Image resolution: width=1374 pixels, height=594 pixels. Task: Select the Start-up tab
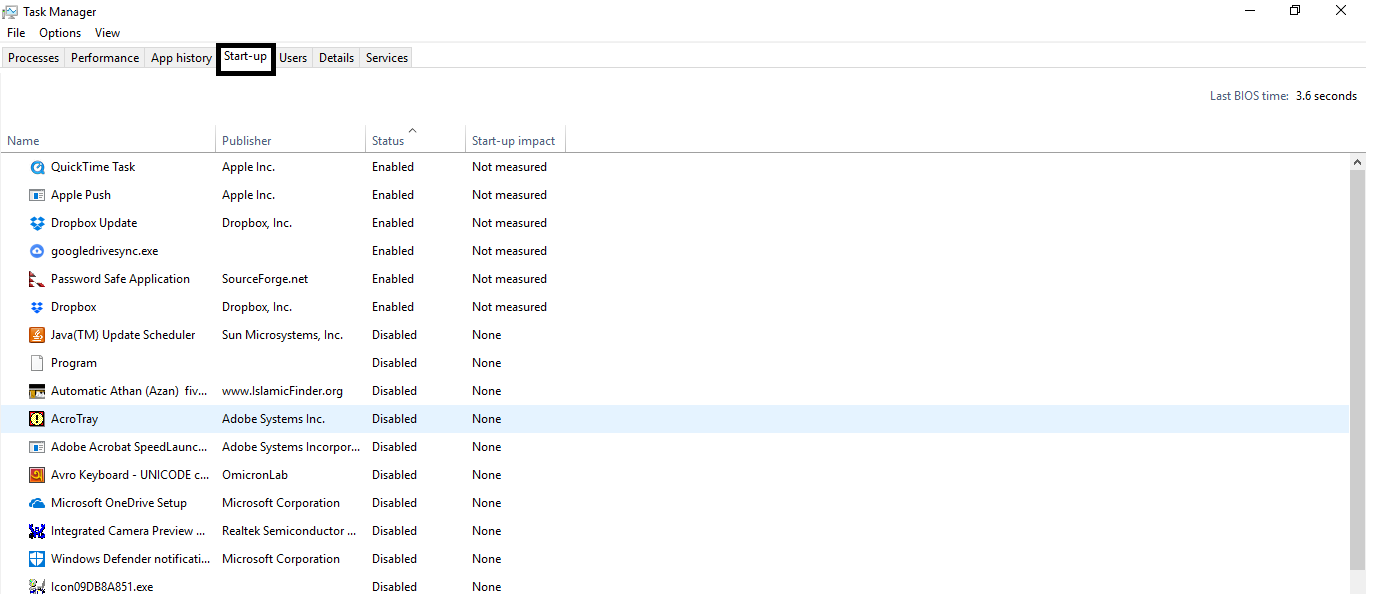(x=245, y=57)
